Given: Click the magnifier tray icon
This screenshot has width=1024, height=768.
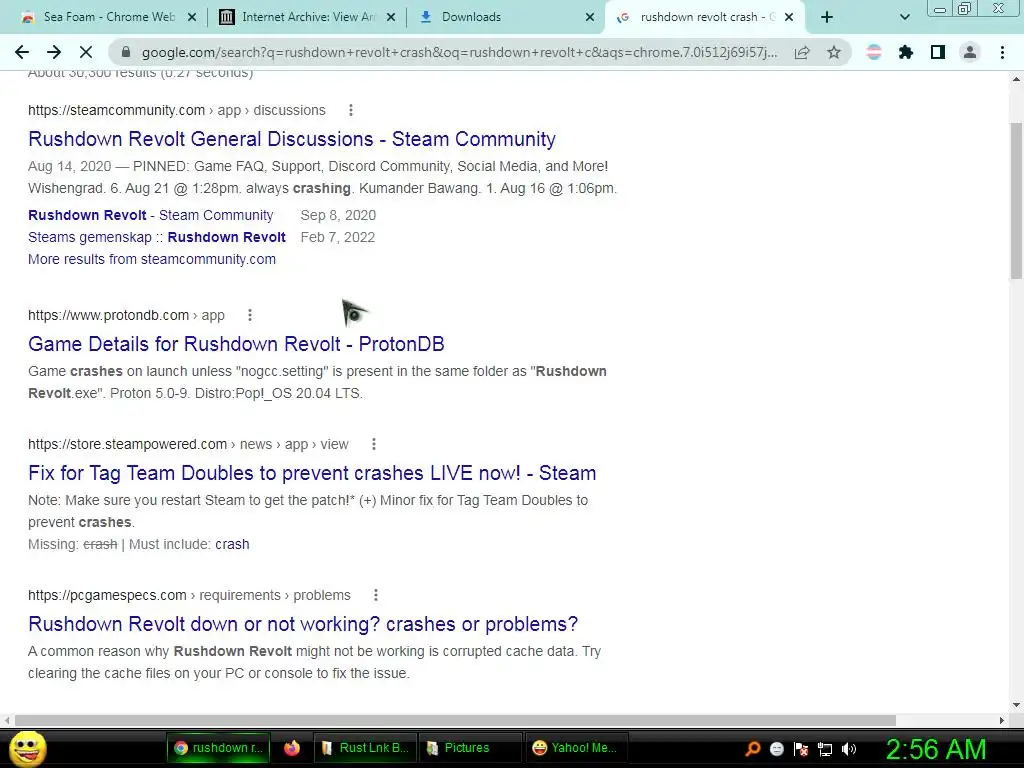Looking at the screenshot, I should pos(752,749).
